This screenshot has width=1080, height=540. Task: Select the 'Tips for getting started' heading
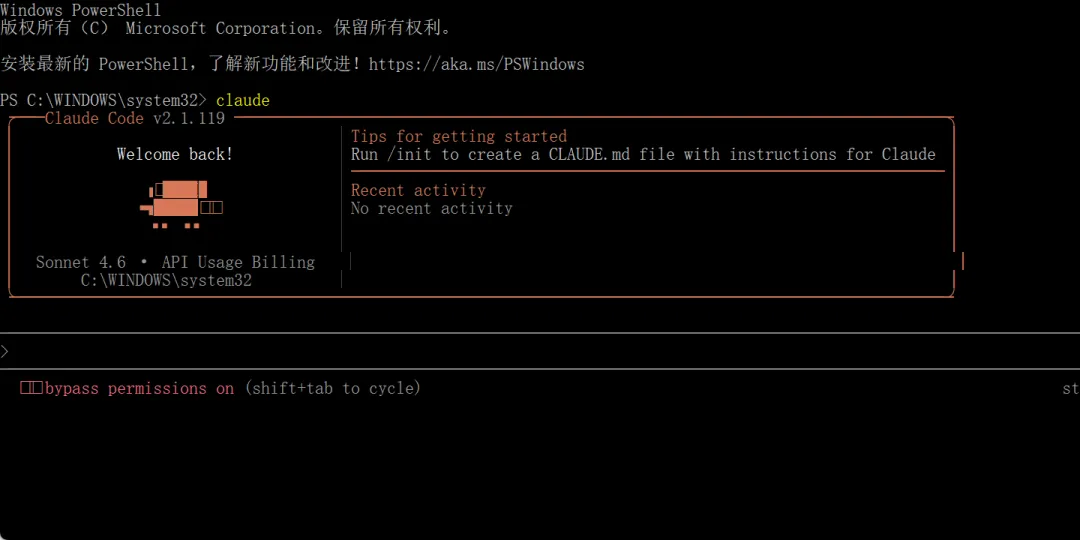(x=458, y=137)
